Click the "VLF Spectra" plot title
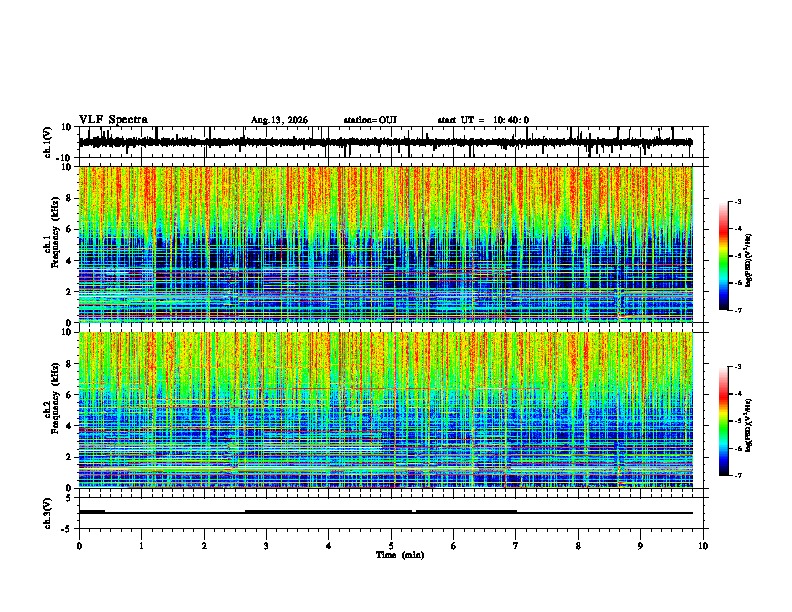The height and width of the screenshot is (612, 792). [113, 120]
